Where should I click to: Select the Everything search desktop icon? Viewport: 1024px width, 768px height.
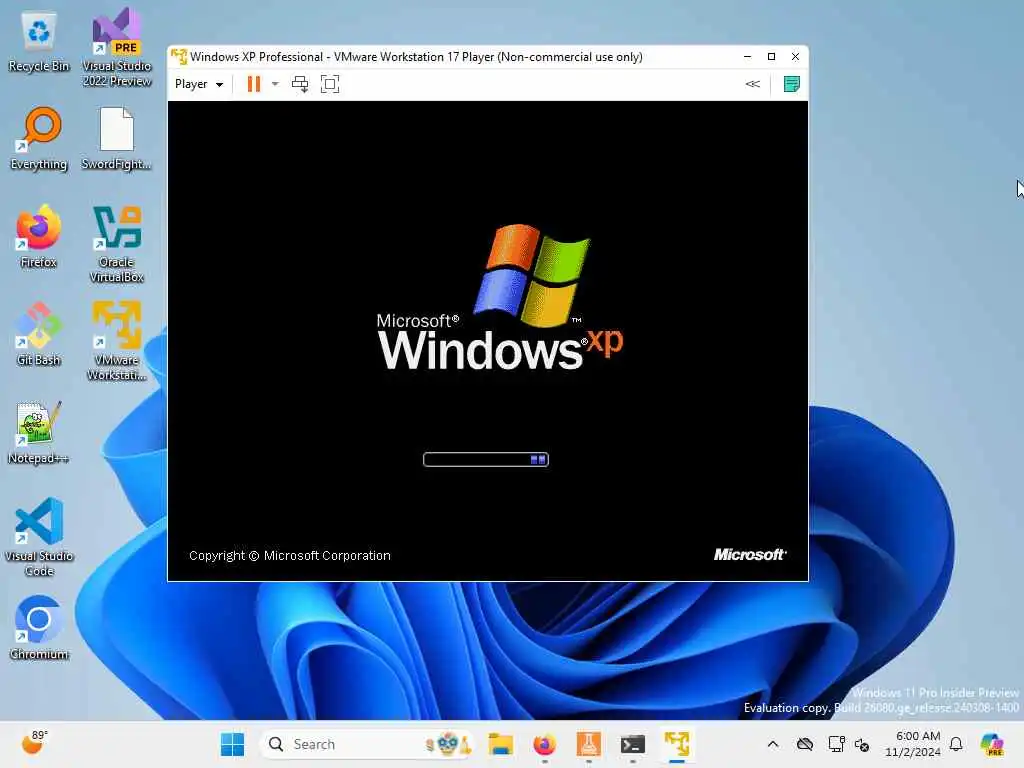click(x=39, y=138)
